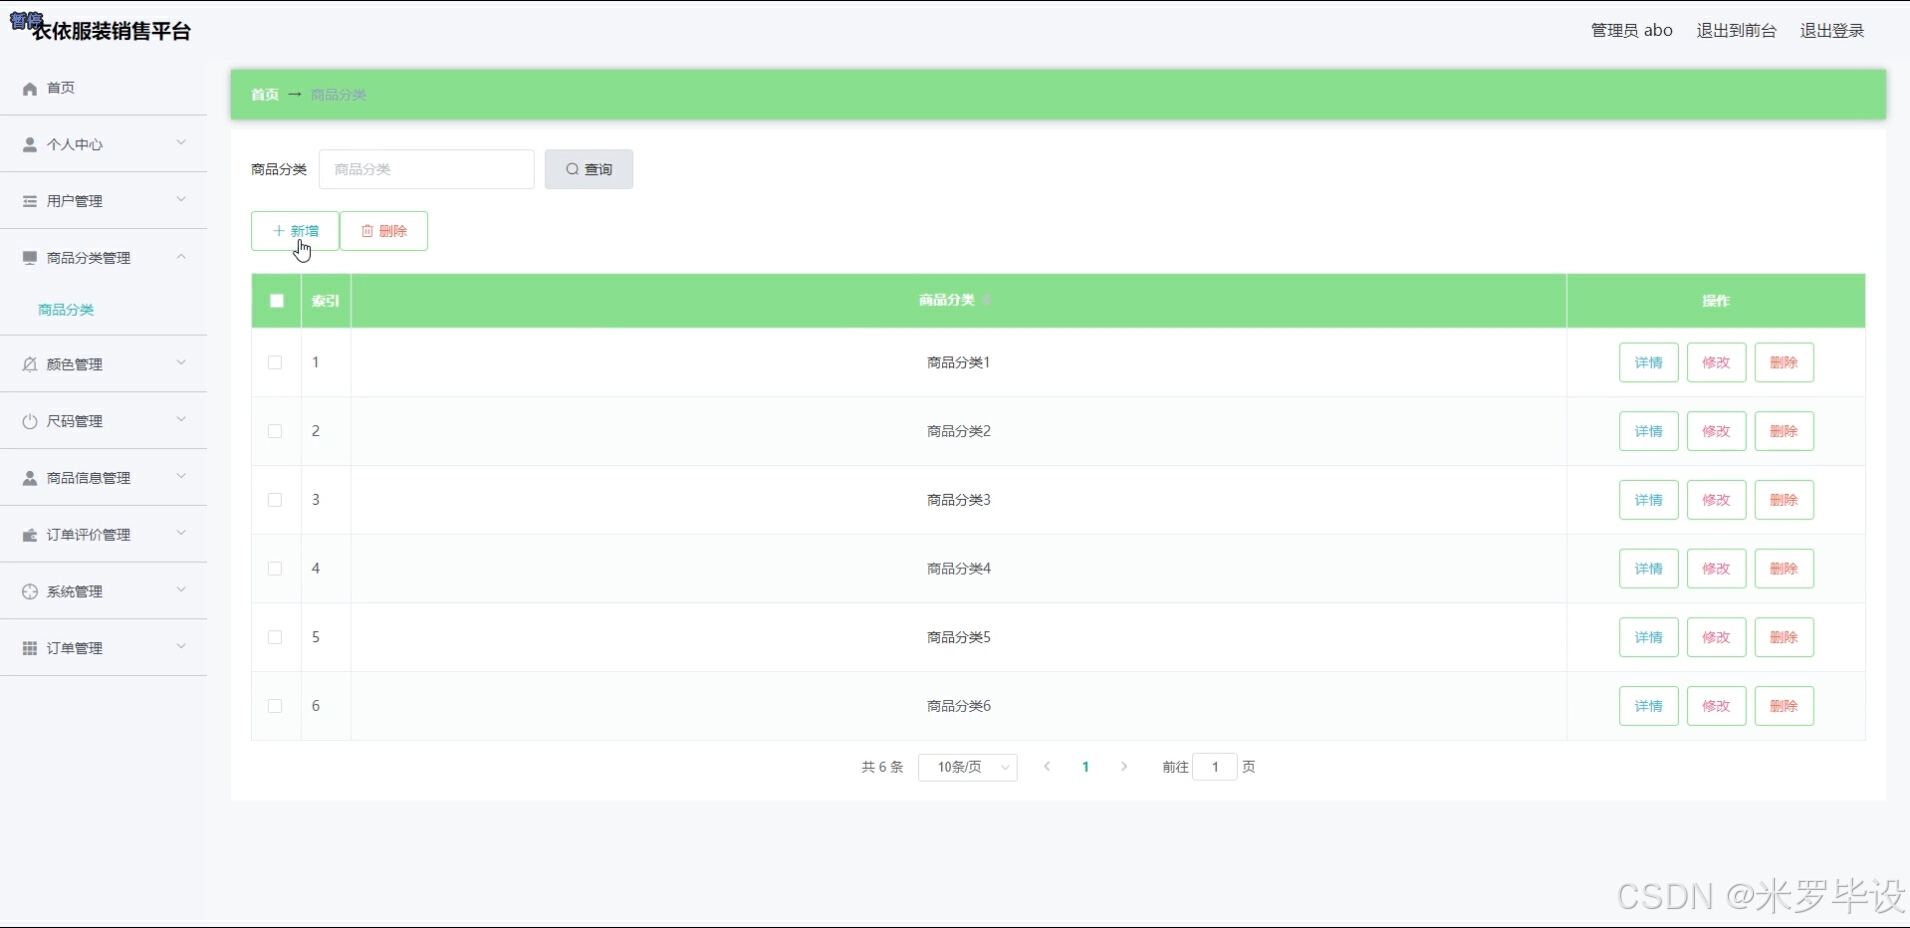Click the home icon beside 首页 in sidebar
This screenshot has width=1910, height=928.
pyautogui.click(x=30, y=89)
